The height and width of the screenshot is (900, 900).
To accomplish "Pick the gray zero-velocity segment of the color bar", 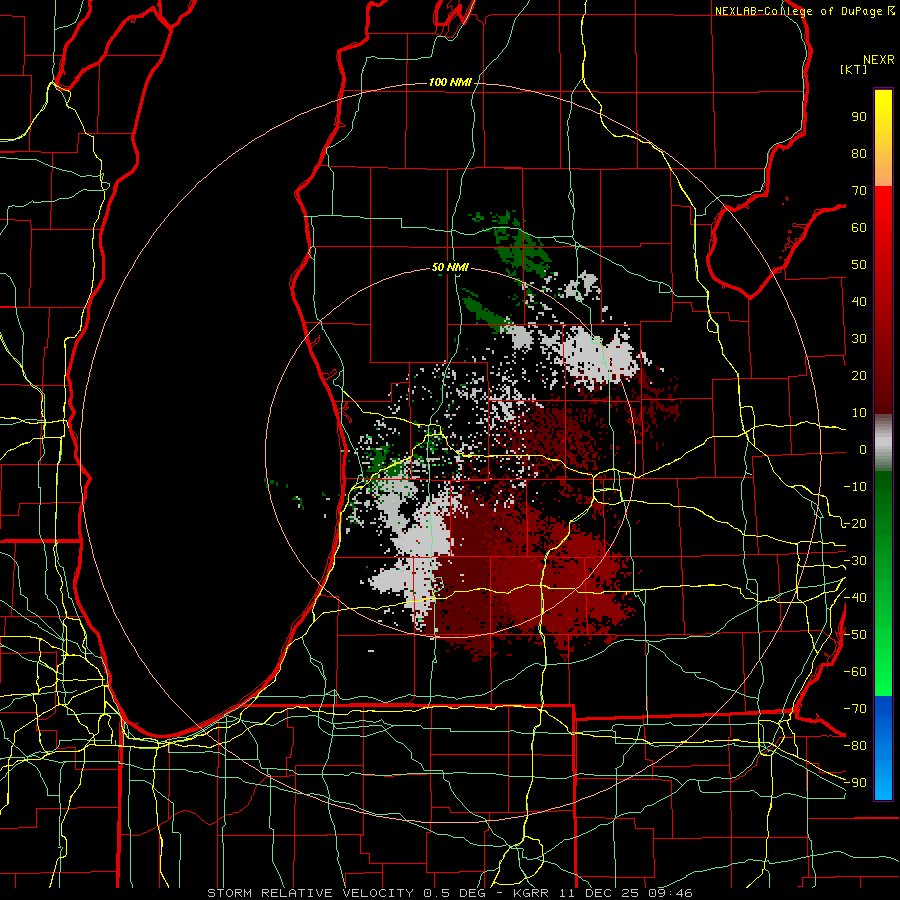I will 883,443.
